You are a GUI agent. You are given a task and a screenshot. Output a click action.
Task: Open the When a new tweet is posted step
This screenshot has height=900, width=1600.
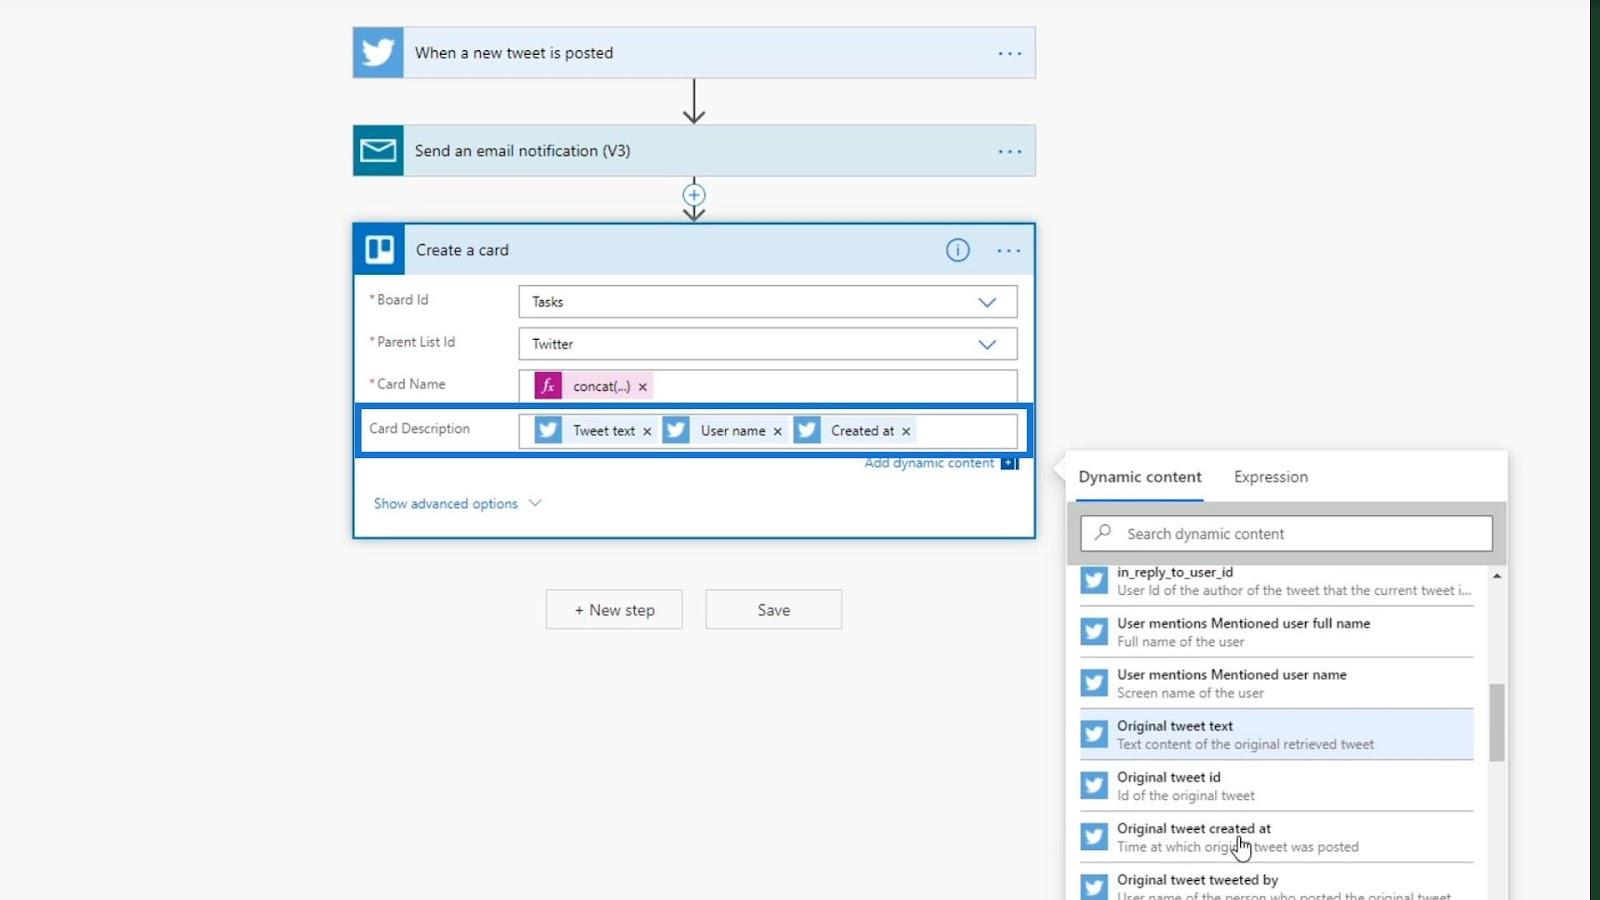coord(694,52)
